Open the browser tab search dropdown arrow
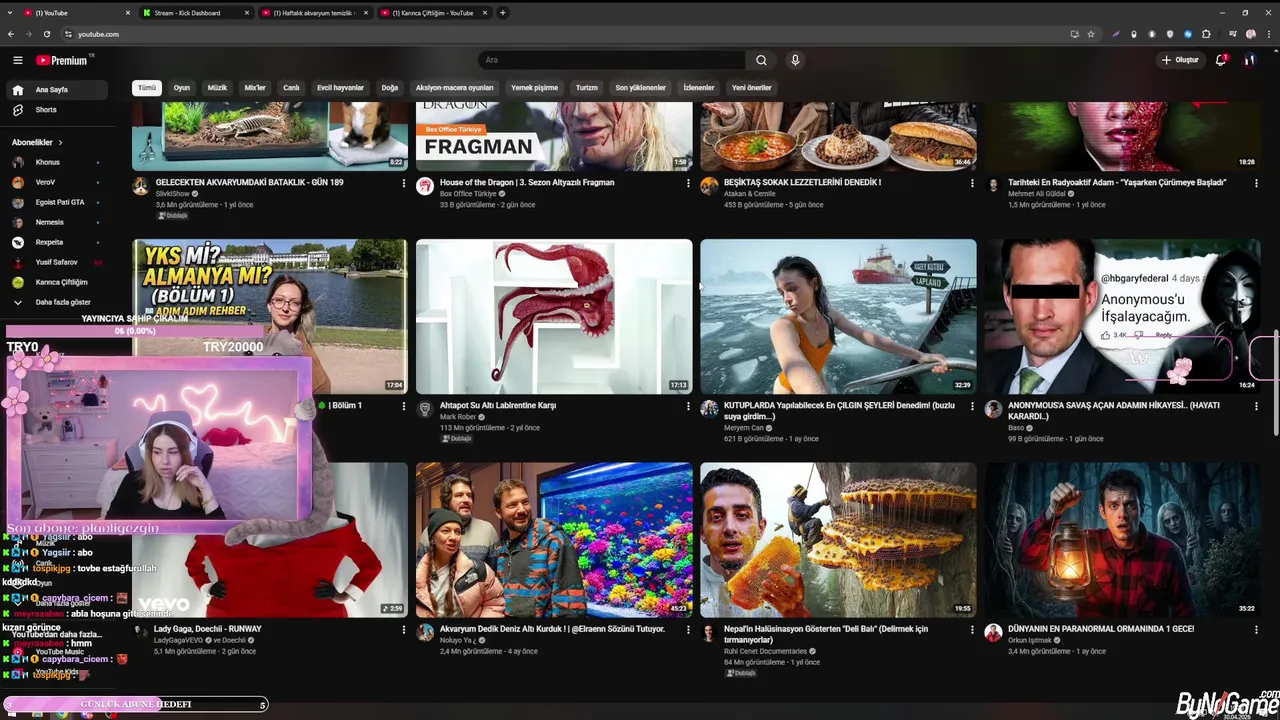 [11, 13]
